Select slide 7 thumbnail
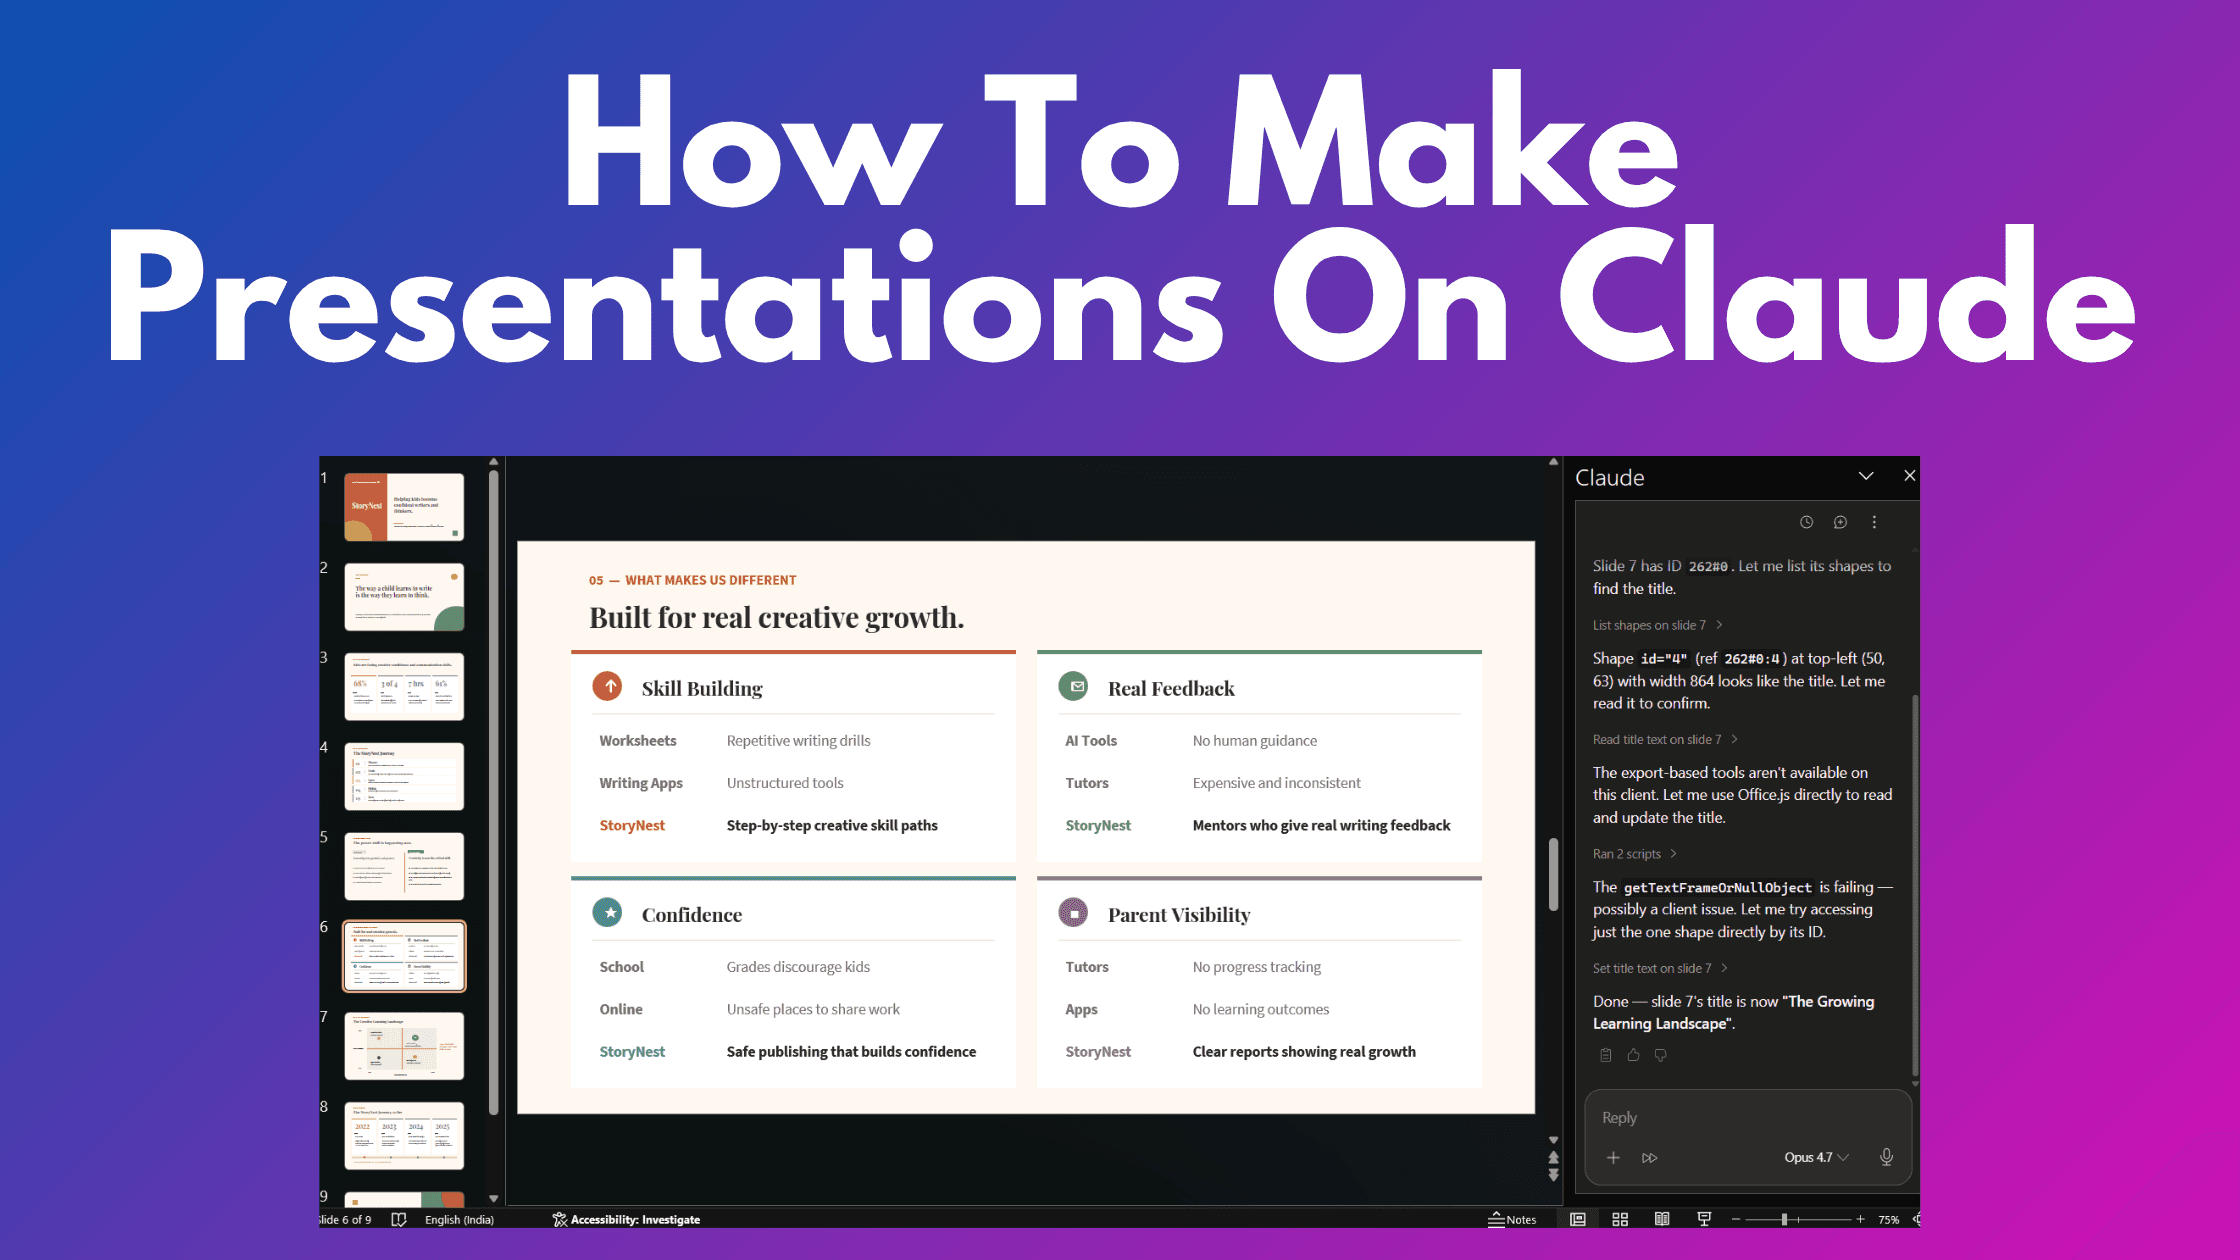This screenshot has height=1260, width=2240. tap(404, 1045)
